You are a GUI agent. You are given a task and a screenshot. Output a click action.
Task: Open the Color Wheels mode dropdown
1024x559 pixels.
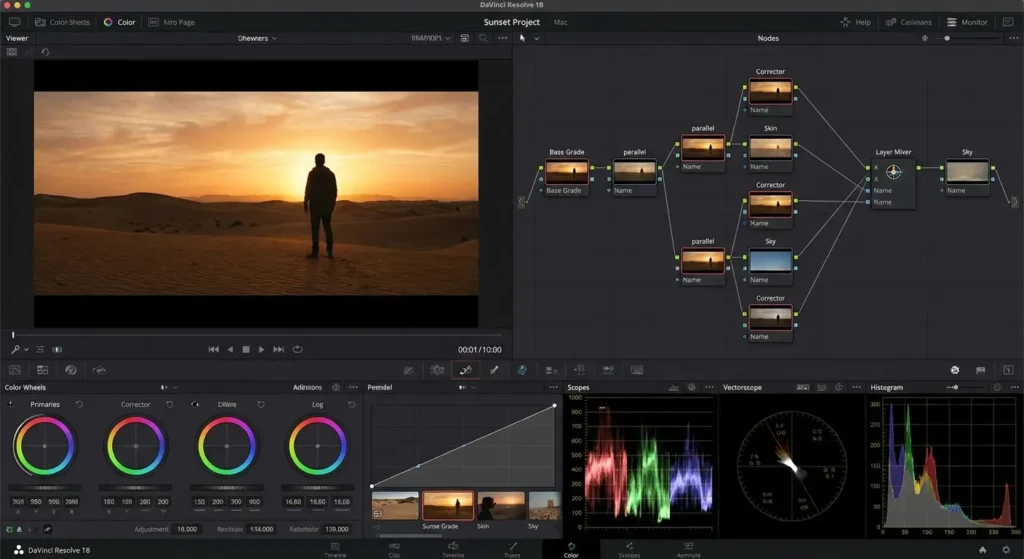click(169, 387)
